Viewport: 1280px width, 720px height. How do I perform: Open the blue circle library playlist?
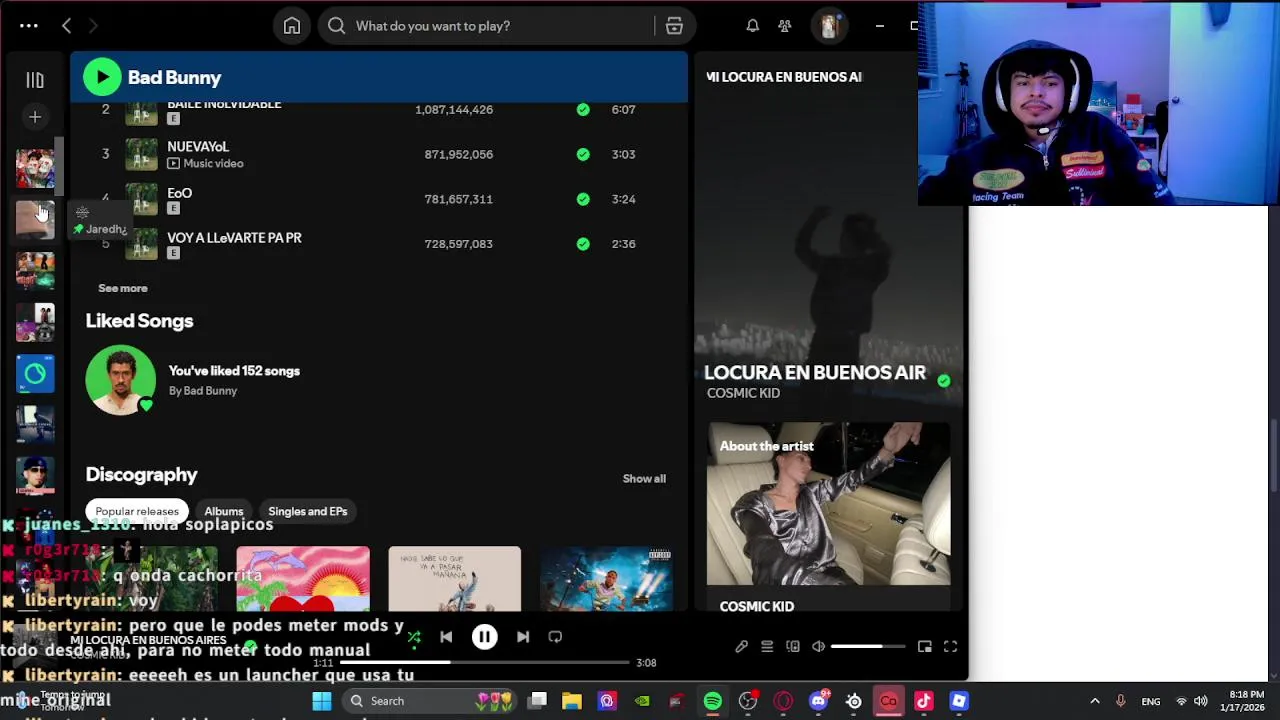coord(35,374)
